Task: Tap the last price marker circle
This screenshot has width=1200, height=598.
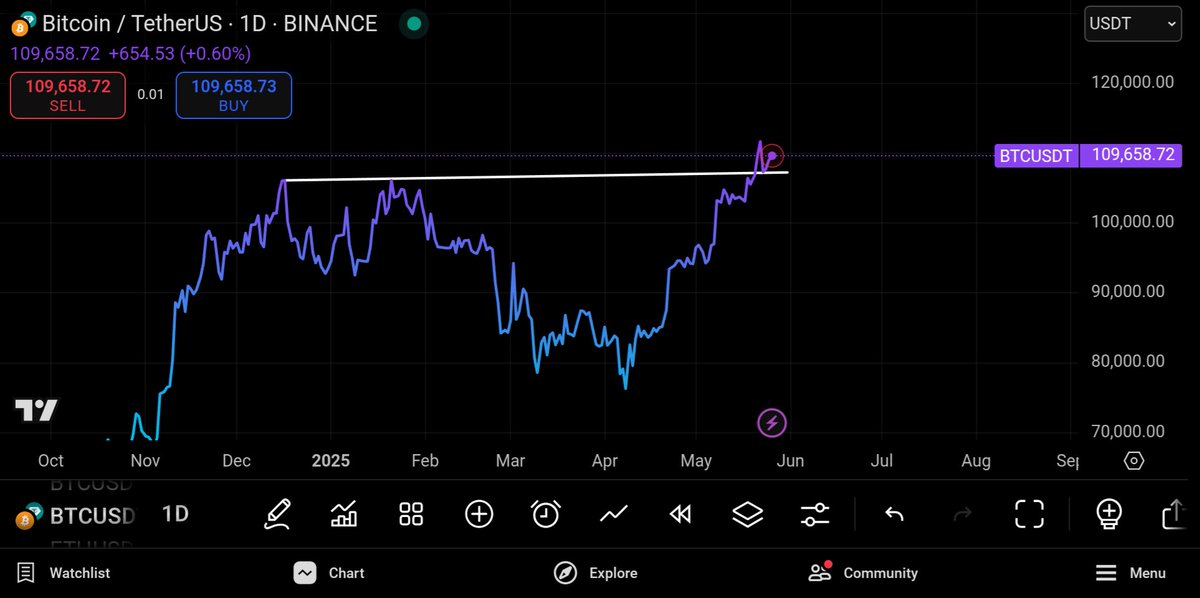Action: [772, 156]
